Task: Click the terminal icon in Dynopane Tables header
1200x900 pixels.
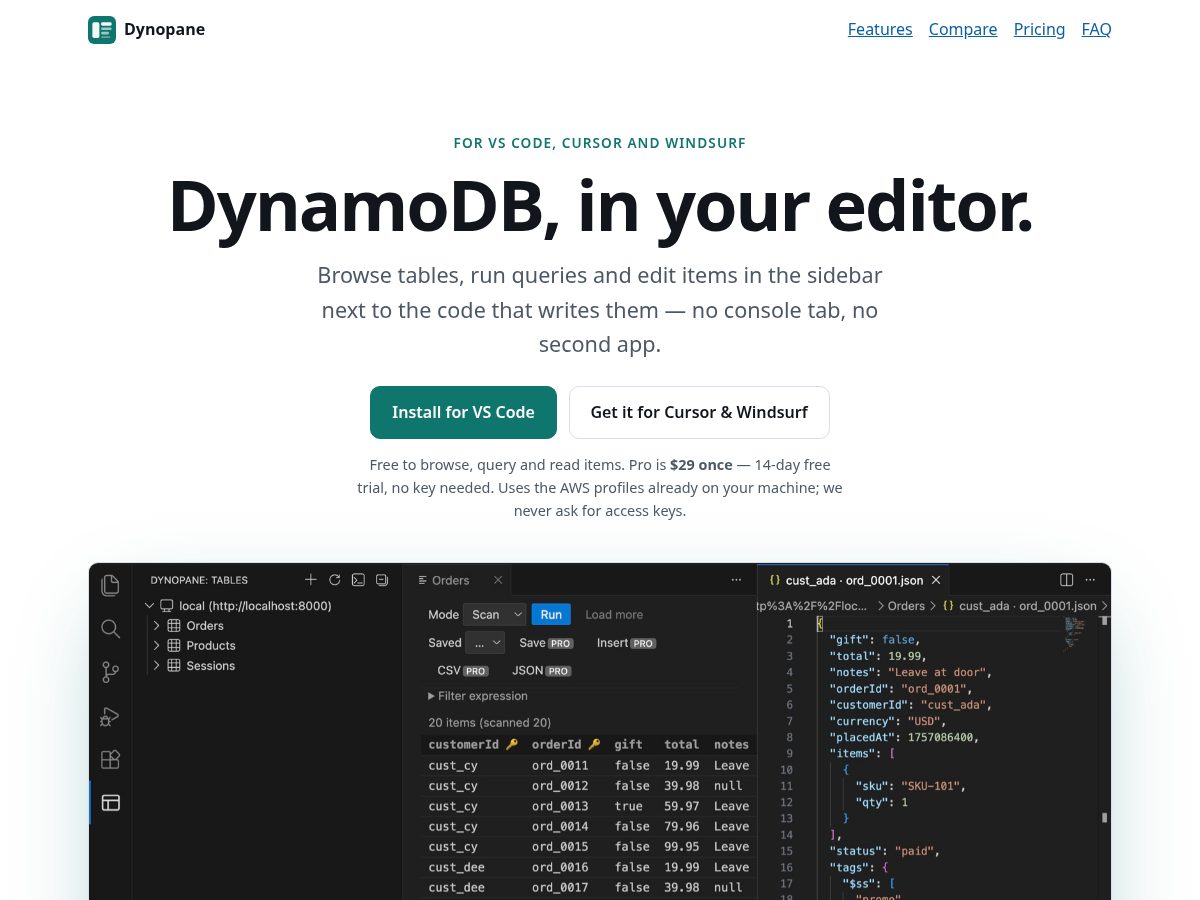Action: [358, 580]
